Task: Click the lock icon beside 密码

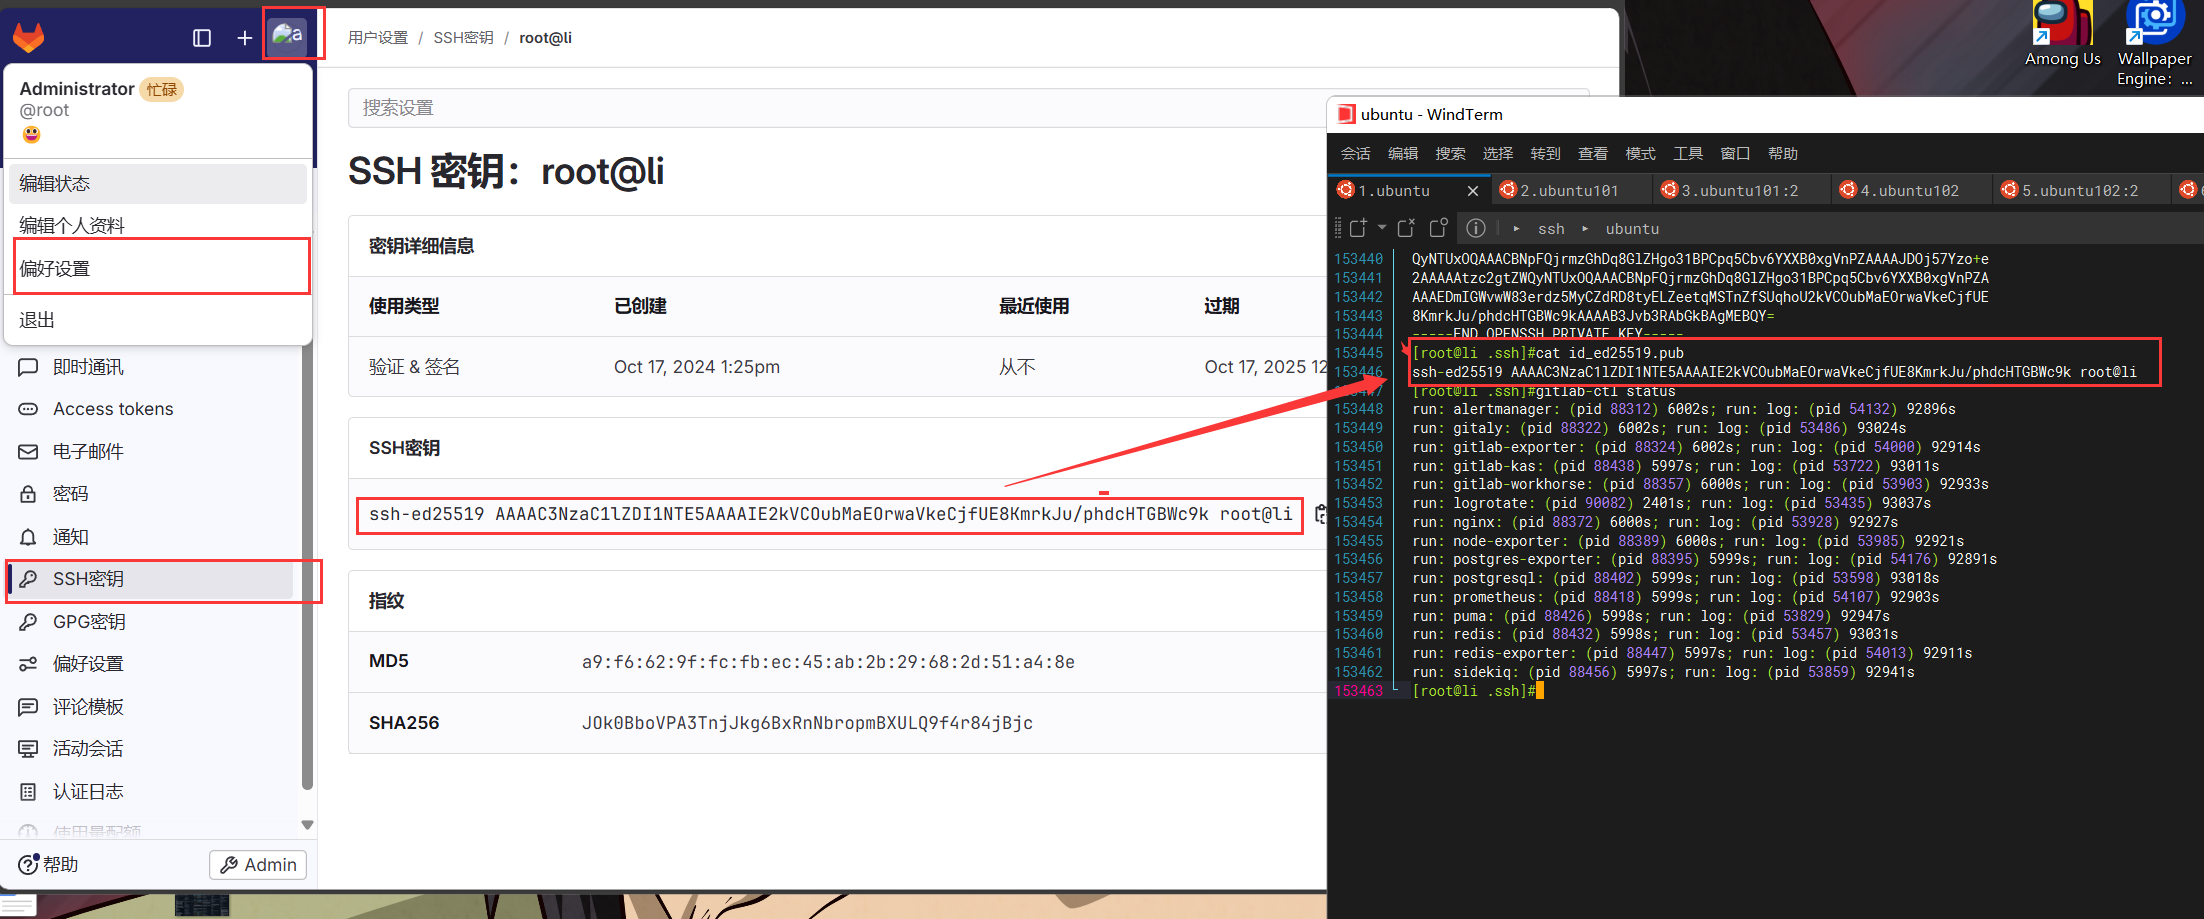Action: [x=28, y=494]
